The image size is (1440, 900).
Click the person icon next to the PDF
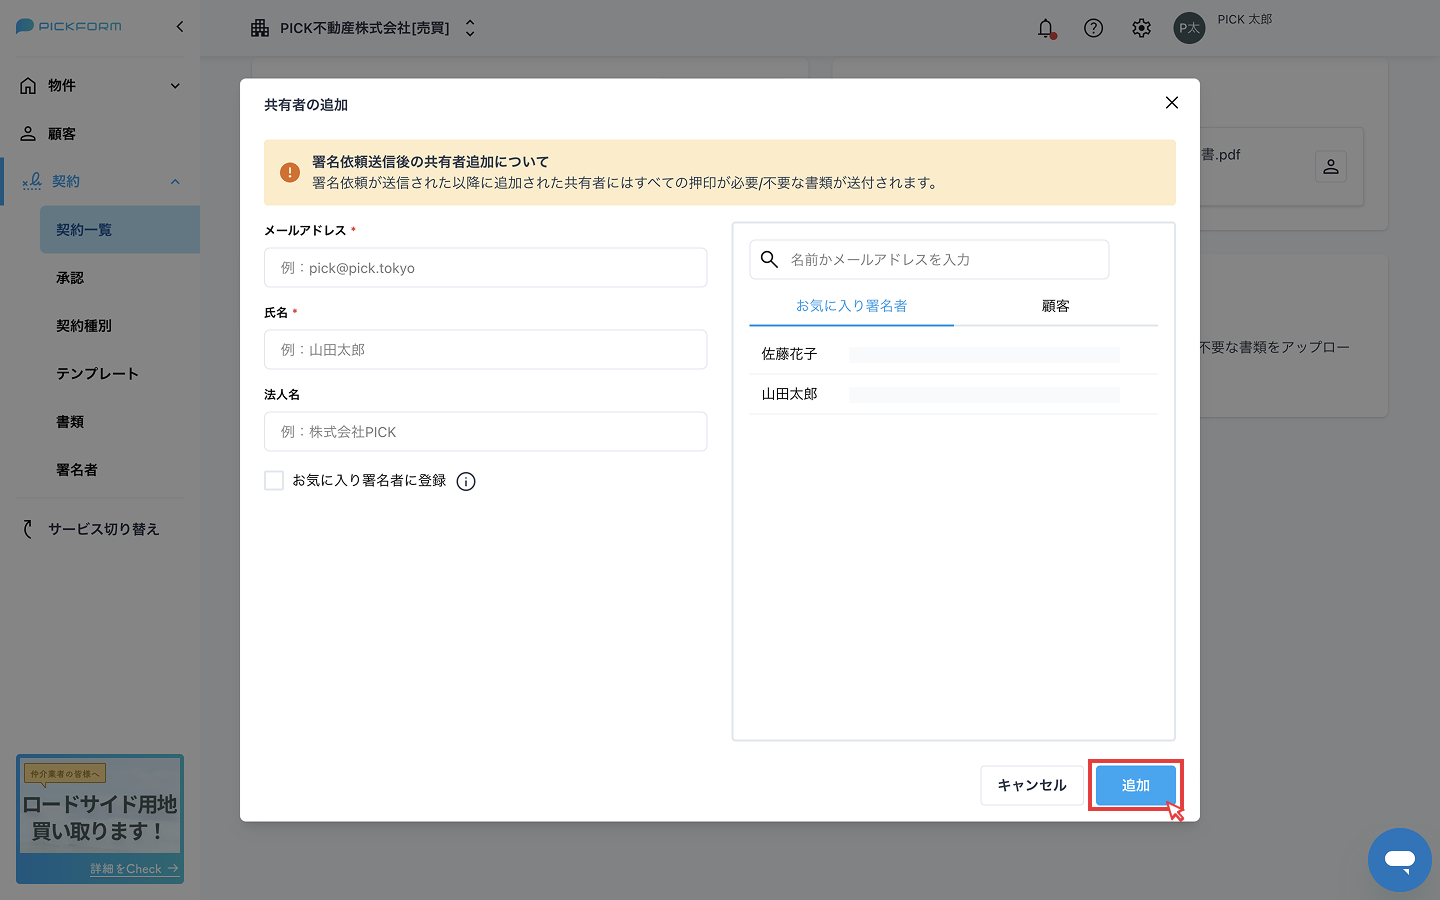1330,167
